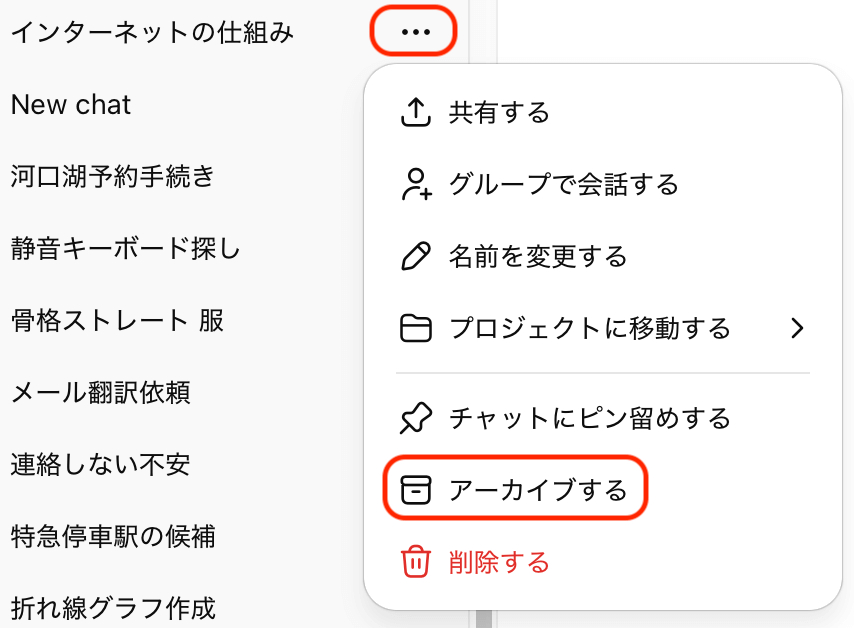Choose 削除する to delete chat

(499, 562)
